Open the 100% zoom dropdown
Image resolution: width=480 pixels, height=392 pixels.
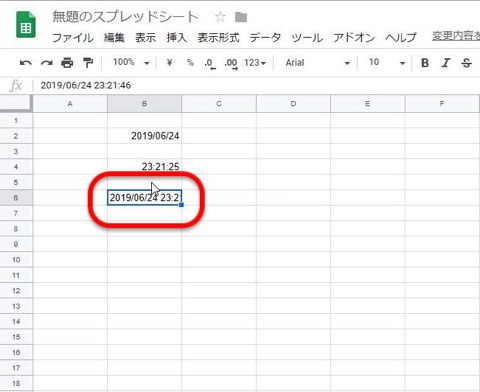[x=131, y=62]
